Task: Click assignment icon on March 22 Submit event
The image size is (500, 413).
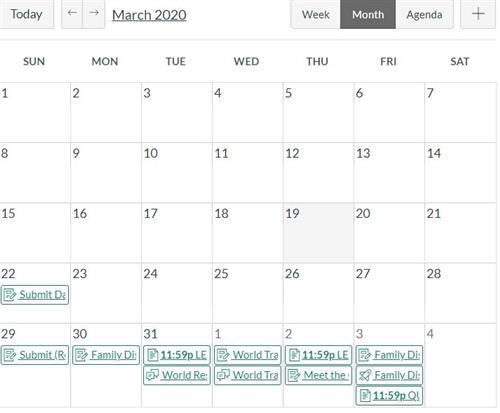Action: click(10, 295)
